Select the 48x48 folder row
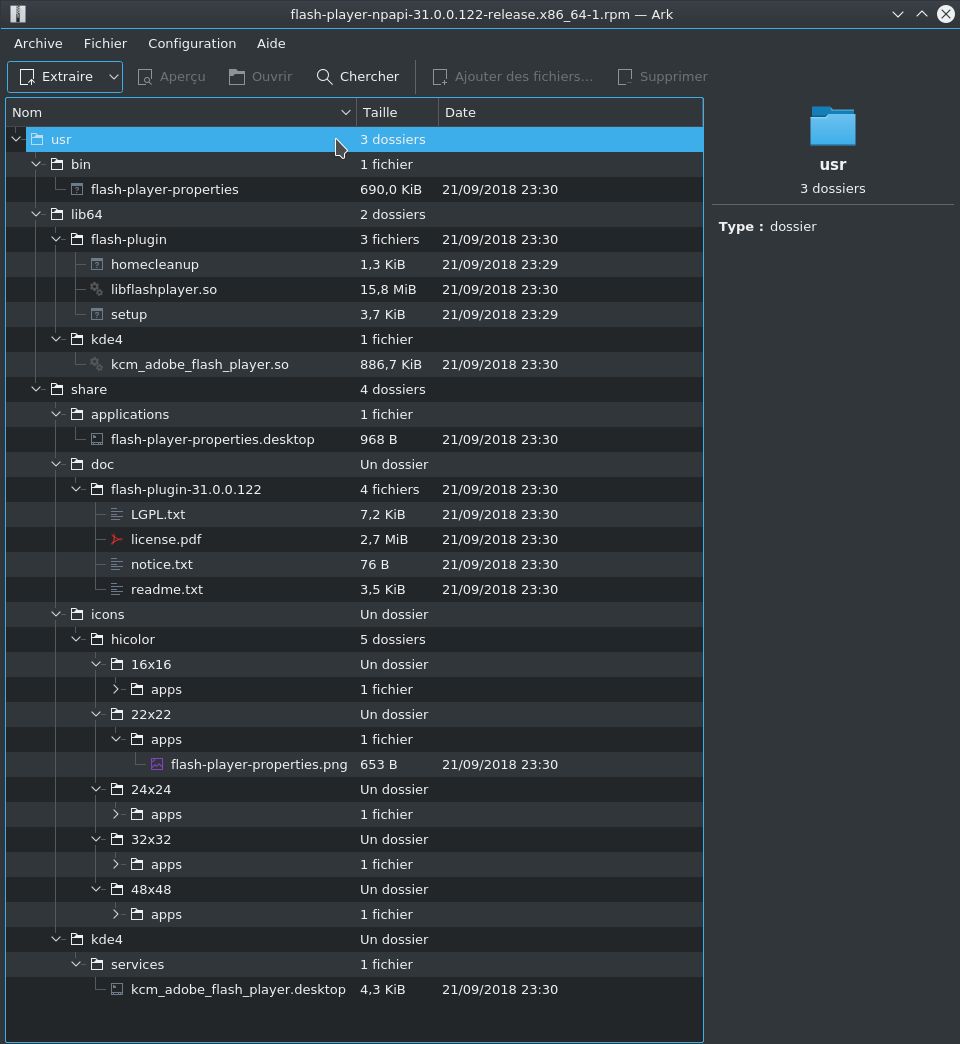Screen dimensions: 960x1044 coord(354,890)
